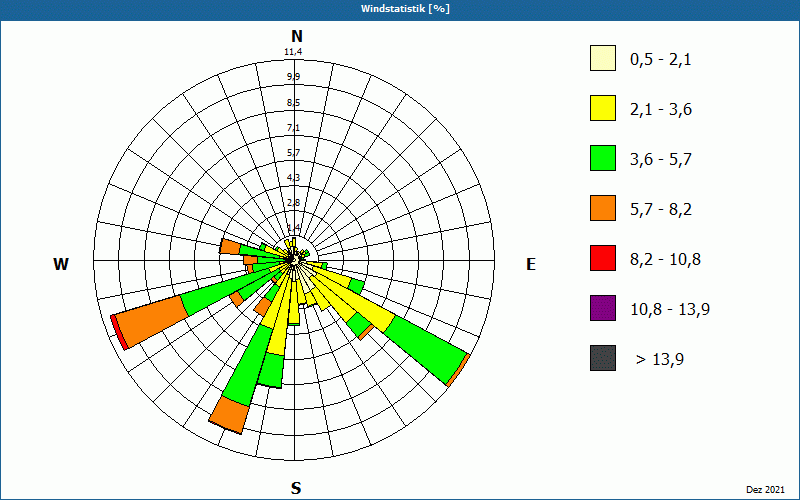This screenshot has width=800, height=500.
Task: Click the red tip of the west-southwest wind bar
Action: click(x=119, y=333)
